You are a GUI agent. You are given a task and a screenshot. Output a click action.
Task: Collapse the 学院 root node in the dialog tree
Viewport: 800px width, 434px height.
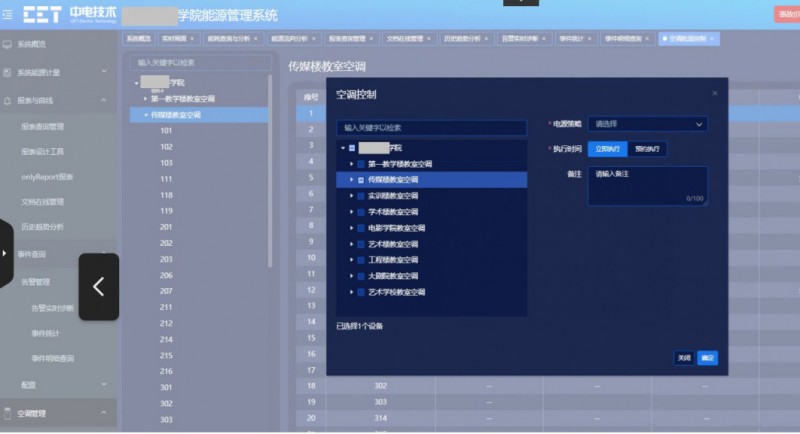343,148
